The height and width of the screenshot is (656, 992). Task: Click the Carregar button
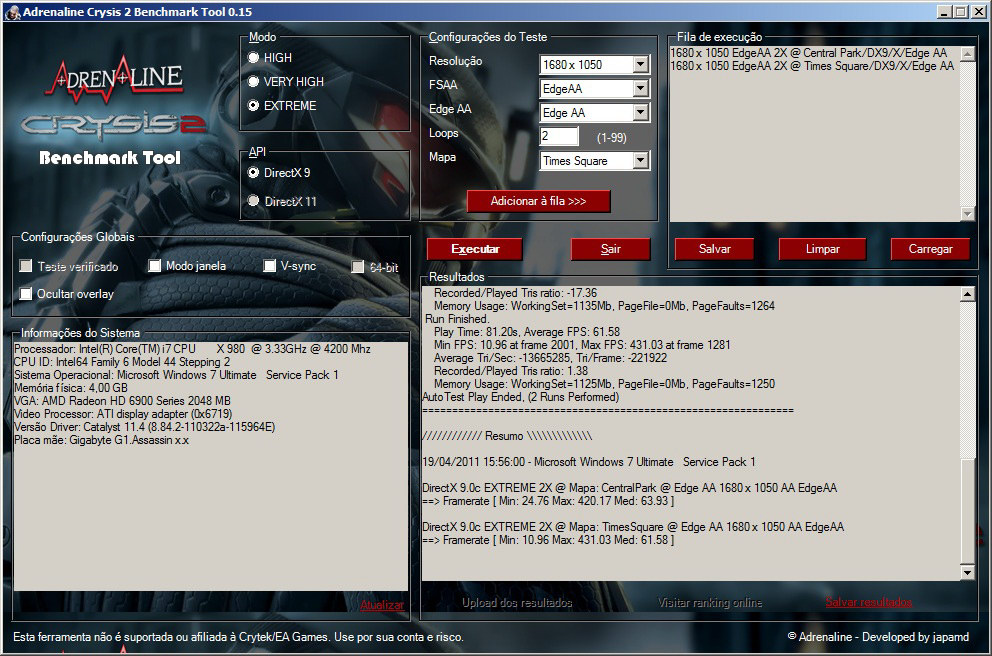tap(931, 249)
